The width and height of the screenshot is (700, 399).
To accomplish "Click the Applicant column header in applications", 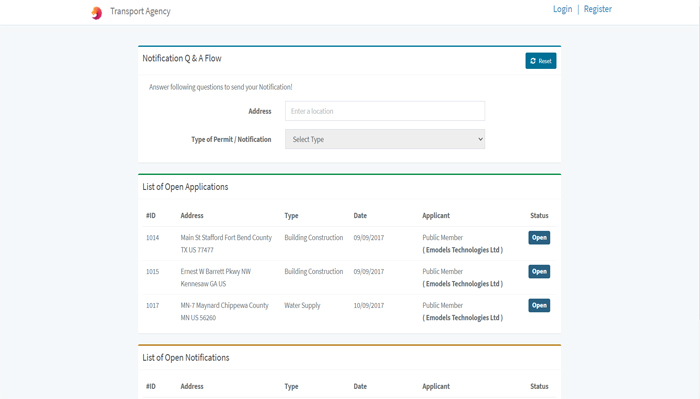I will click(x=436, y=216).
